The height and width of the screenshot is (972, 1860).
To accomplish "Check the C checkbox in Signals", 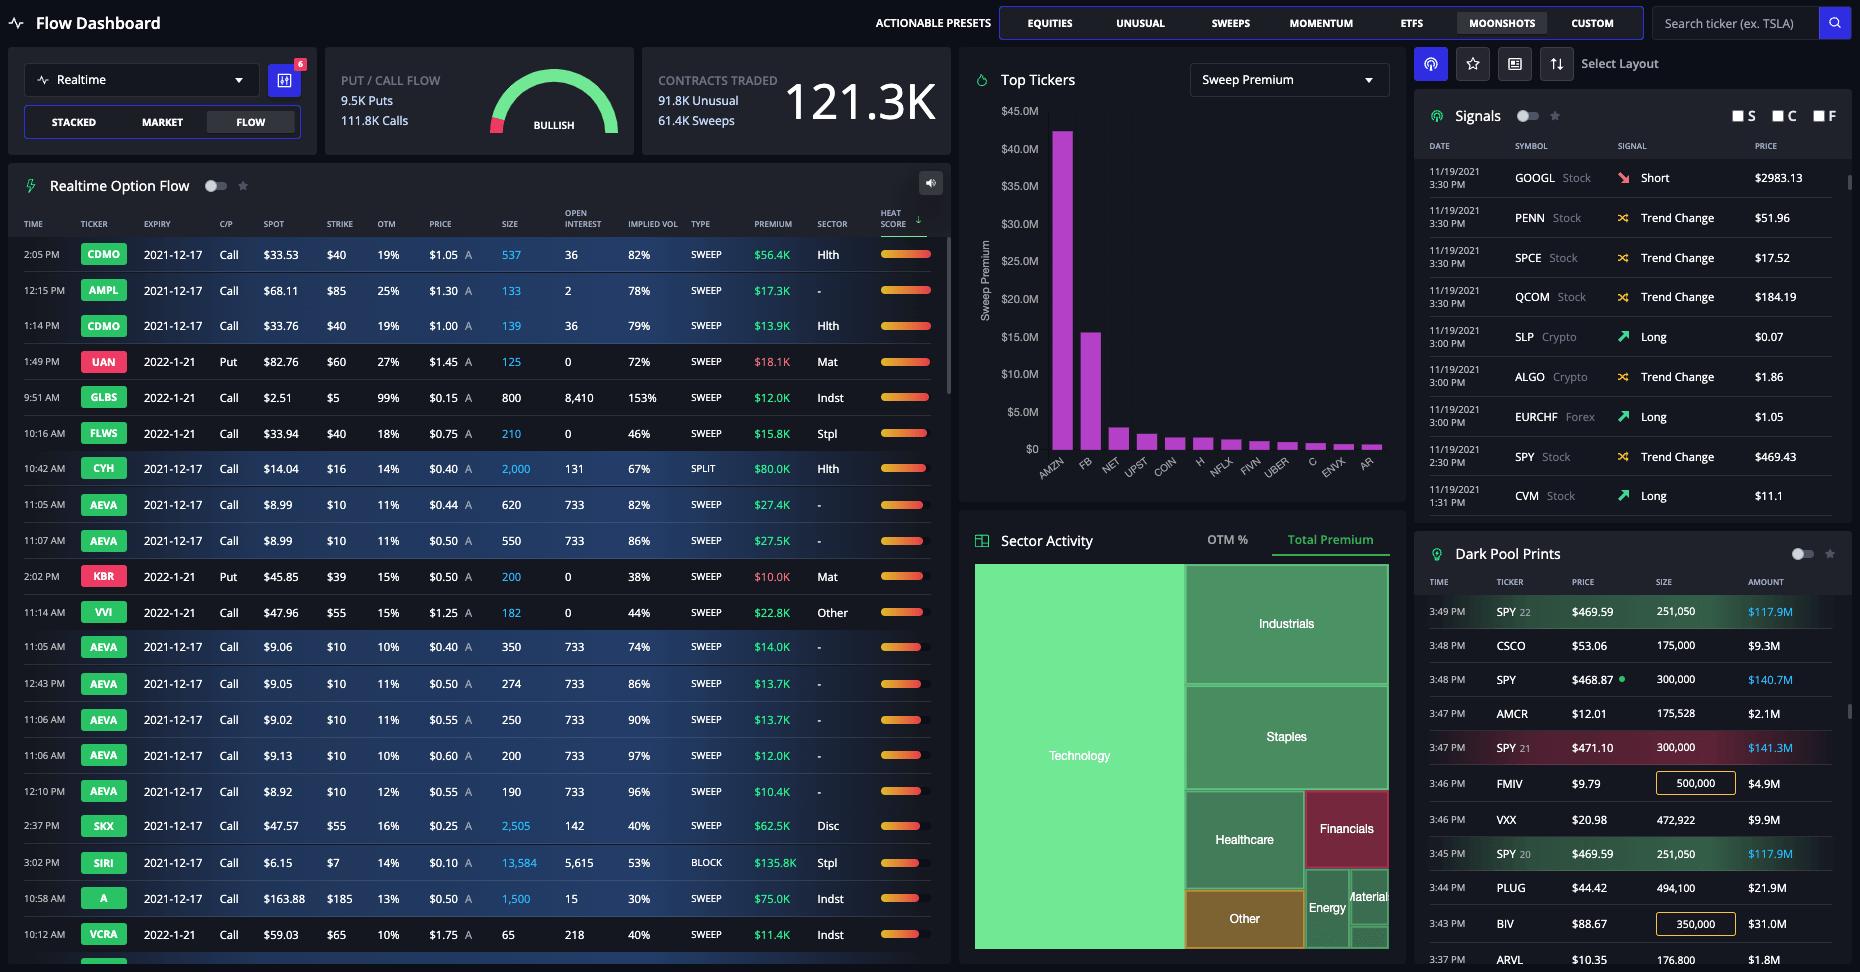I will click(1778, 116).
